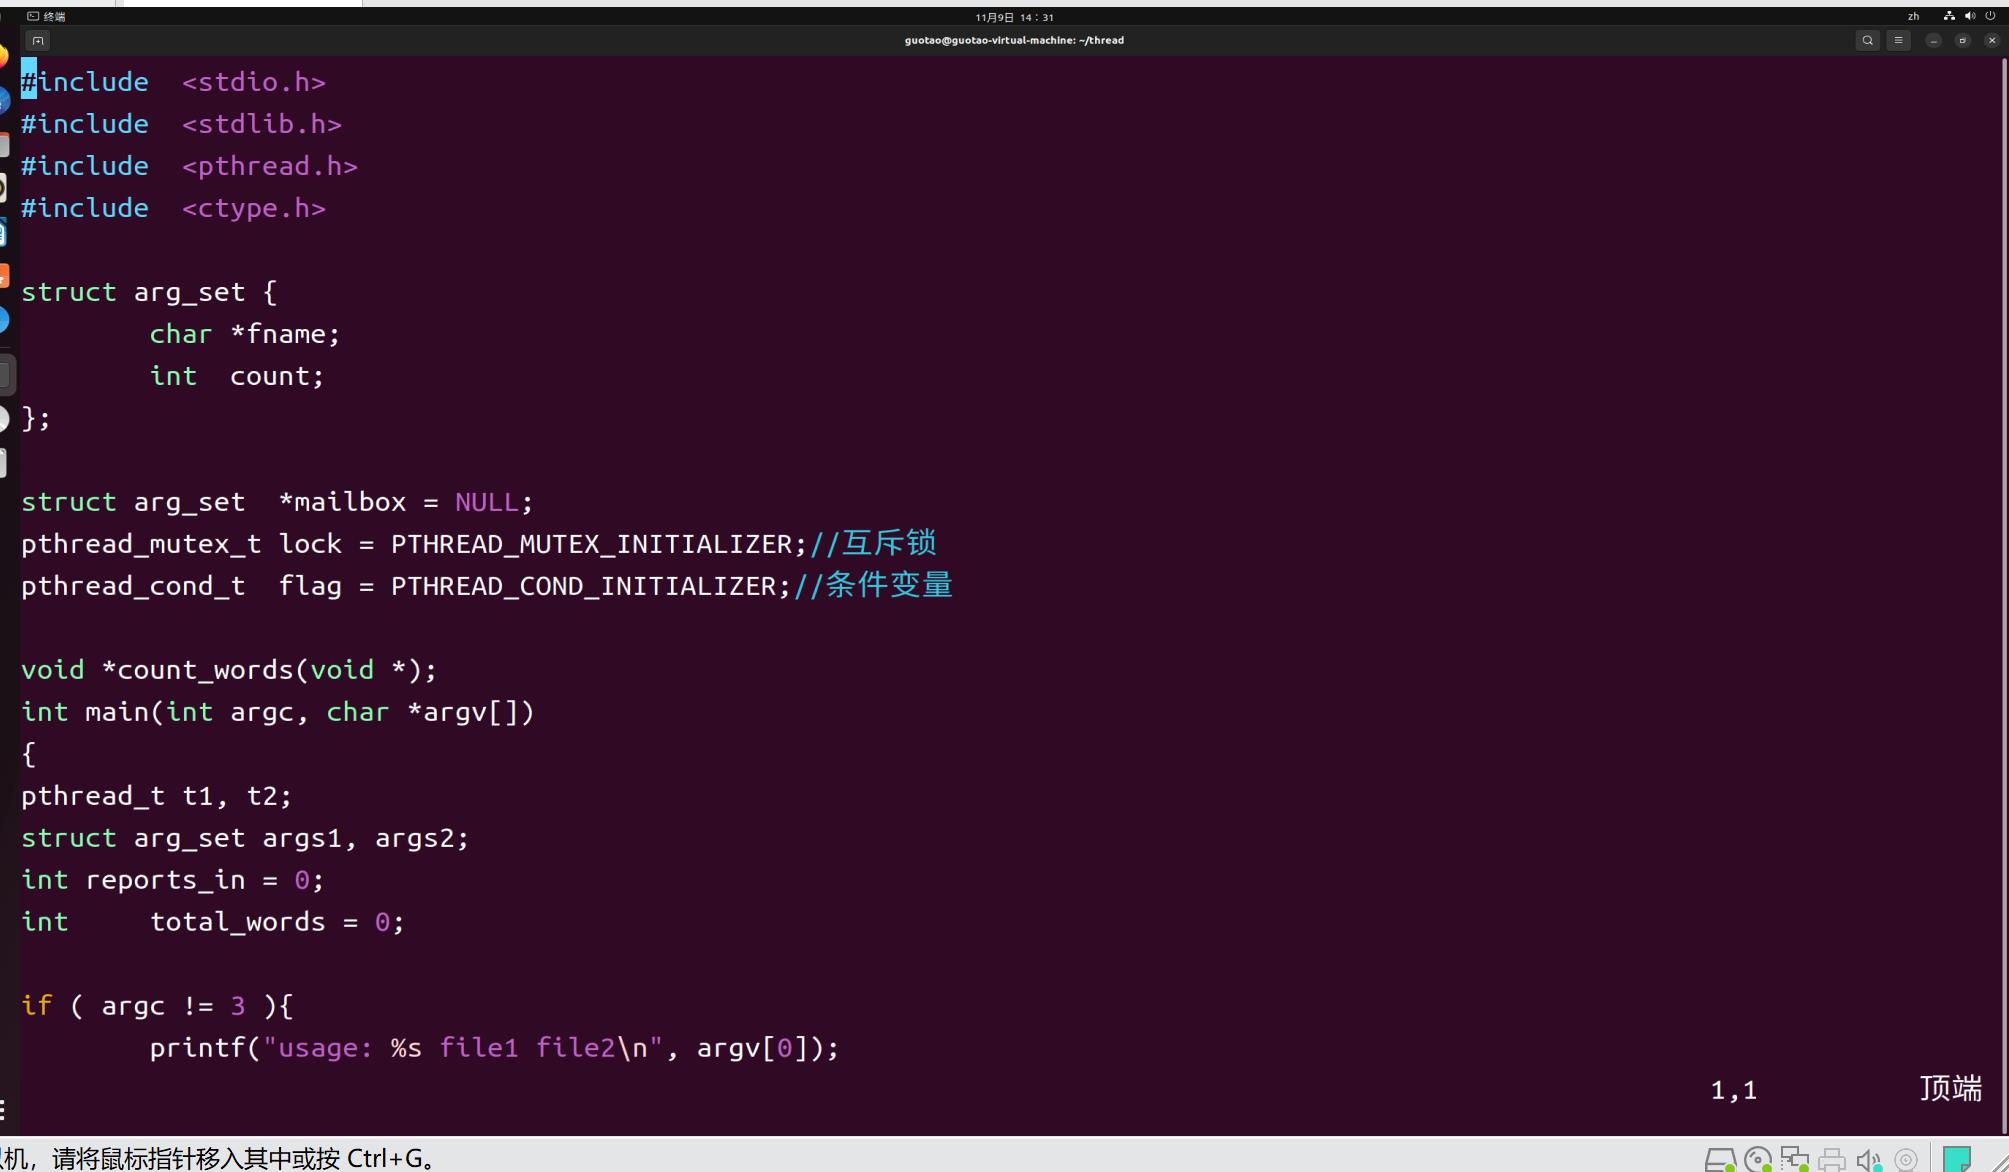The image size is (2009, 1172).
Task: Click the wired network status icon
Action: click(x=1949, y=16)
